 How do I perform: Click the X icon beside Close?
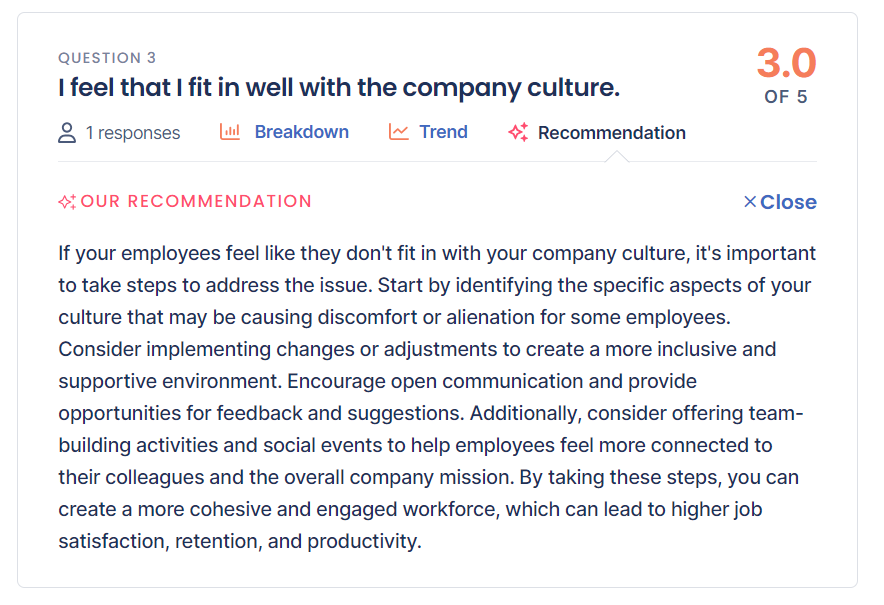click(x=750, y=202)
